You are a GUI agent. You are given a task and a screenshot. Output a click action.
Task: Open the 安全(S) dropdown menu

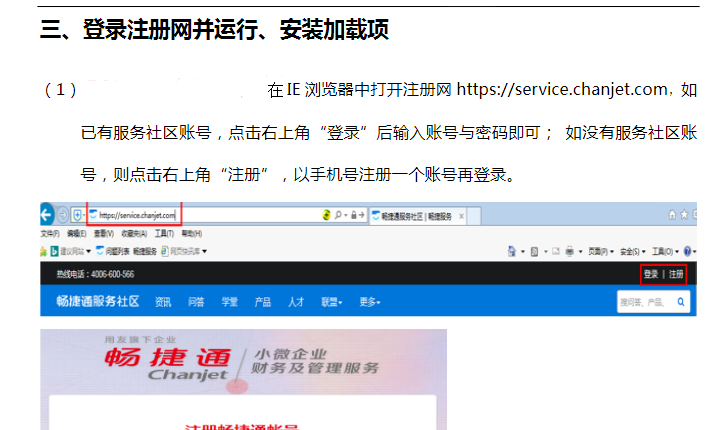click(x=633, y=251)
